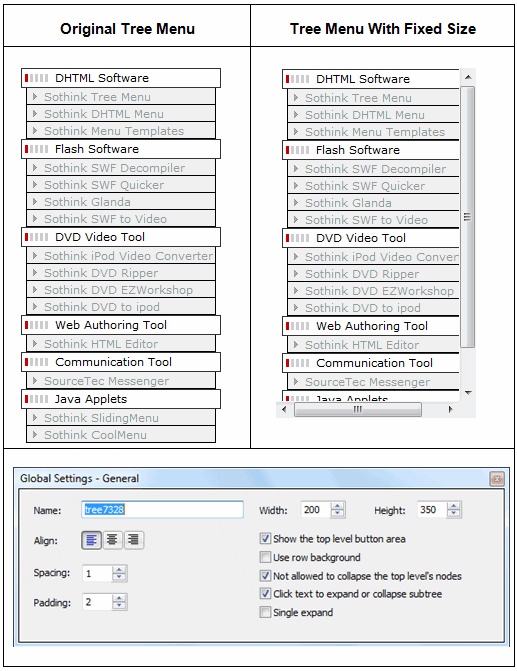Viewport: 517px width, 671px height.
Task: Open Sothink DVD Ripper in the original tree
Action: click(x=121, y=273)
